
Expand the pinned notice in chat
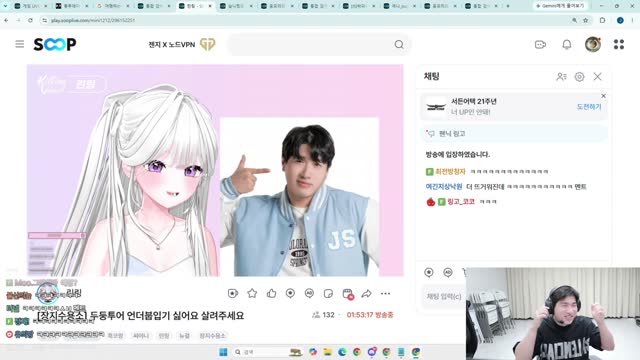514,133
